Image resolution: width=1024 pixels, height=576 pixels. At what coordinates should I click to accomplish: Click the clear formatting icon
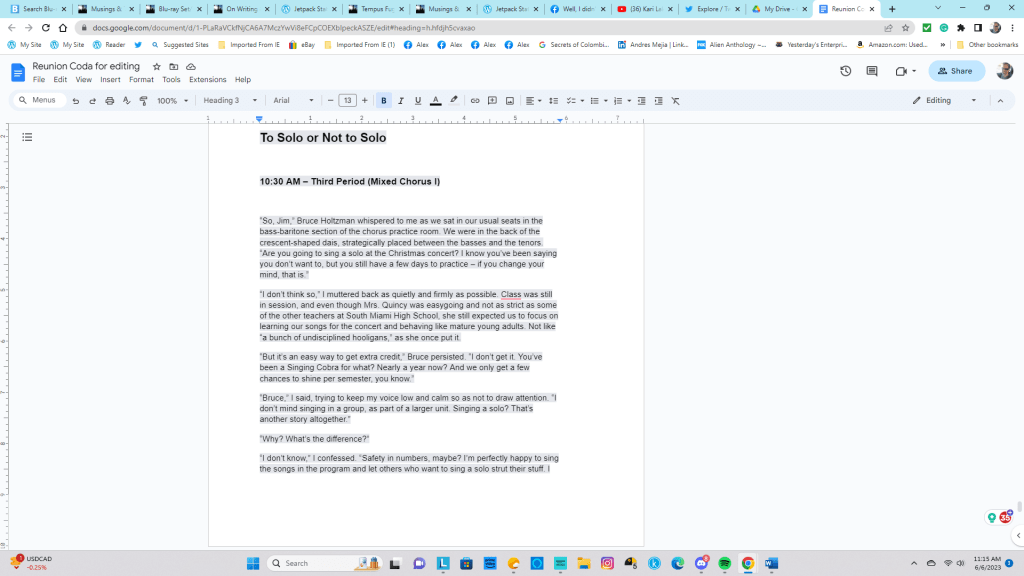675,101
